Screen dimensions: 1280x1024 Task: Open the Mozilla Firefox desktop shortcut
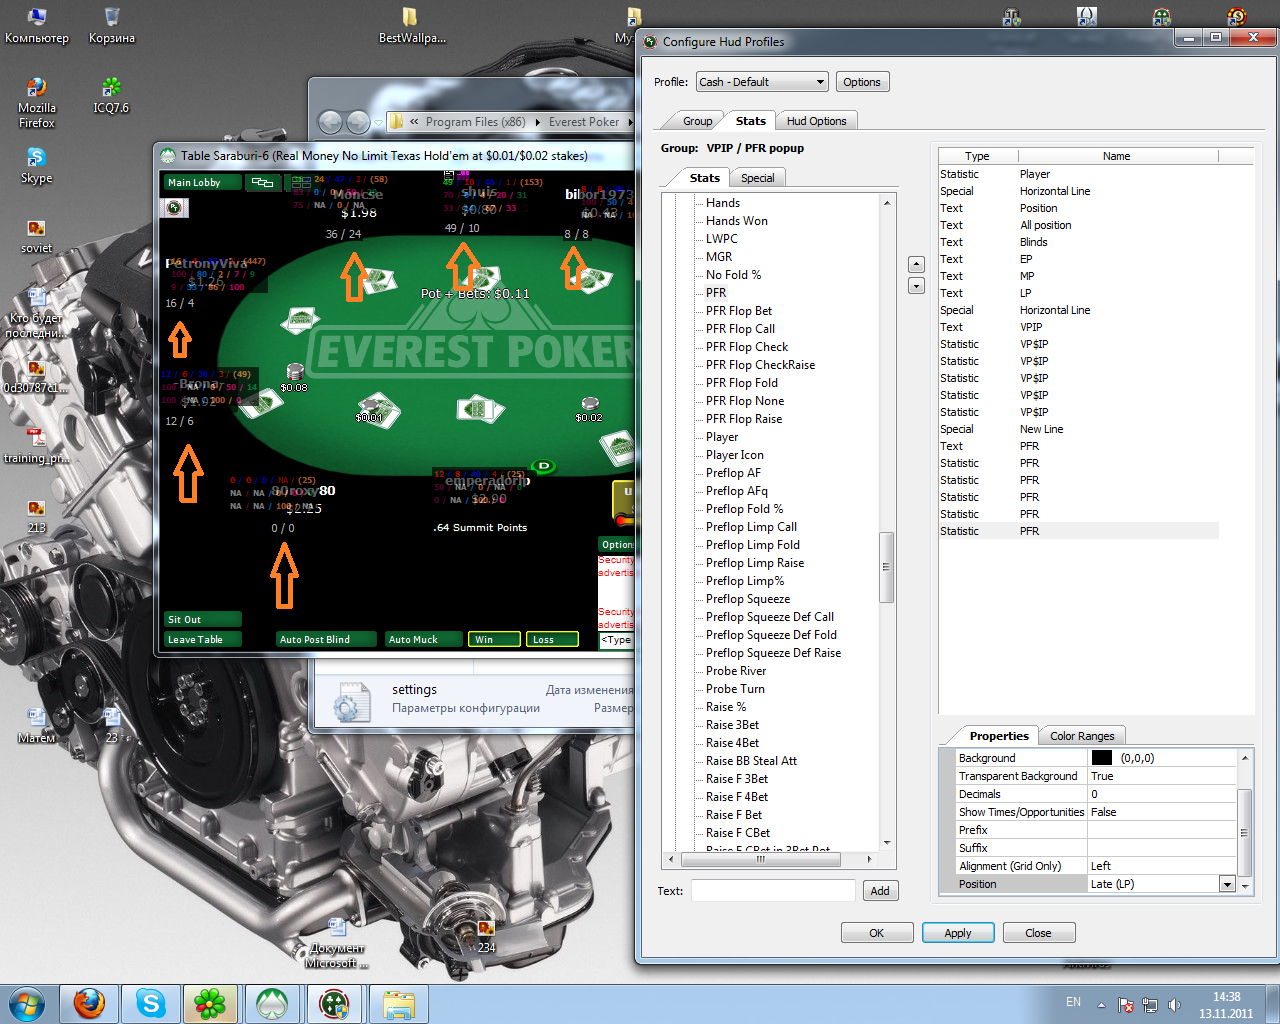coord(37,103)
